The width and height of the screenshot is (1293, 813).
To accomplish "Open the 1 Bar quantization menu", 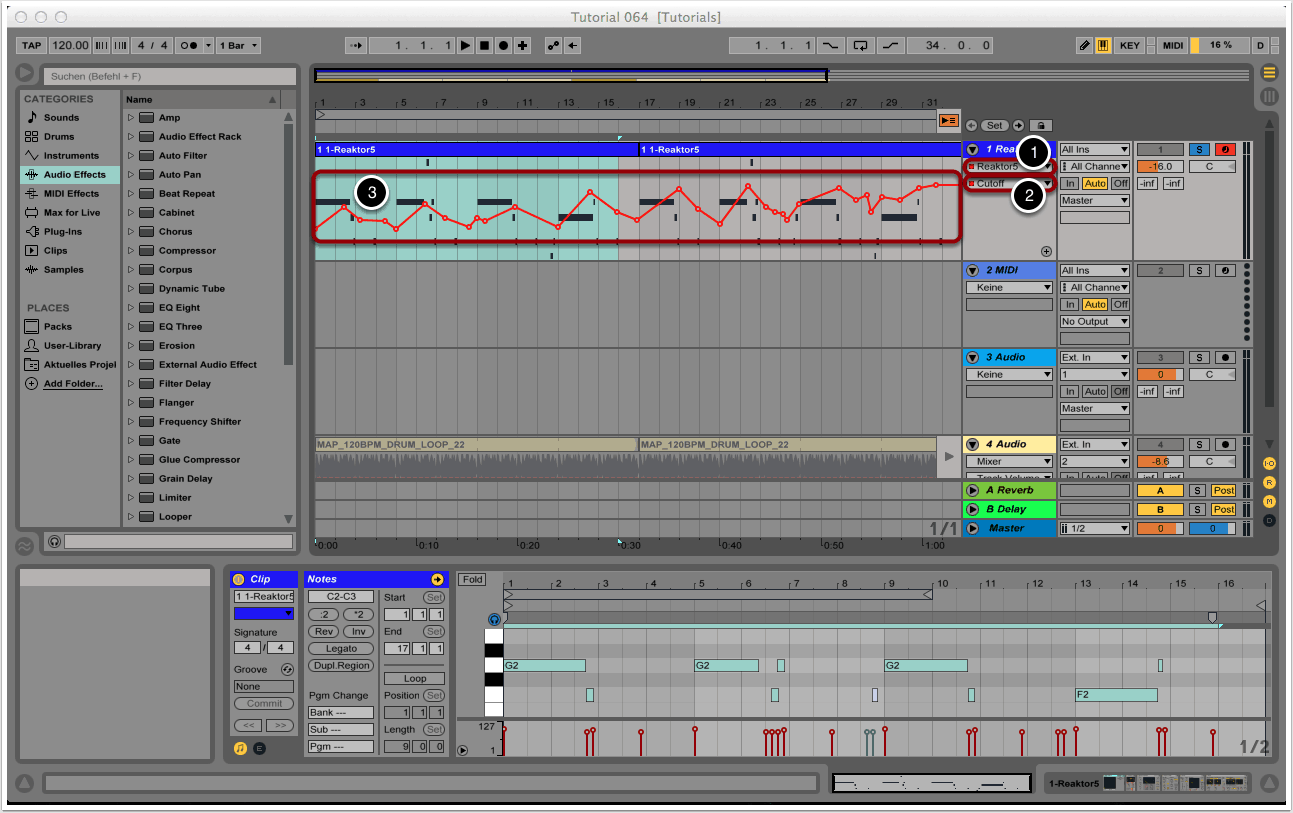I will coord(239,46).
